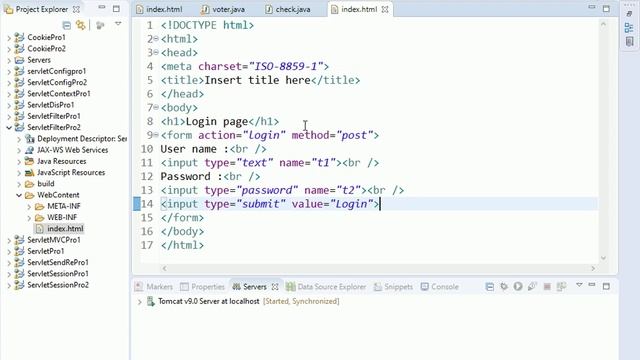Start the server in debug mode
This screenshot has width=640, height=360.
click(504, 287)
